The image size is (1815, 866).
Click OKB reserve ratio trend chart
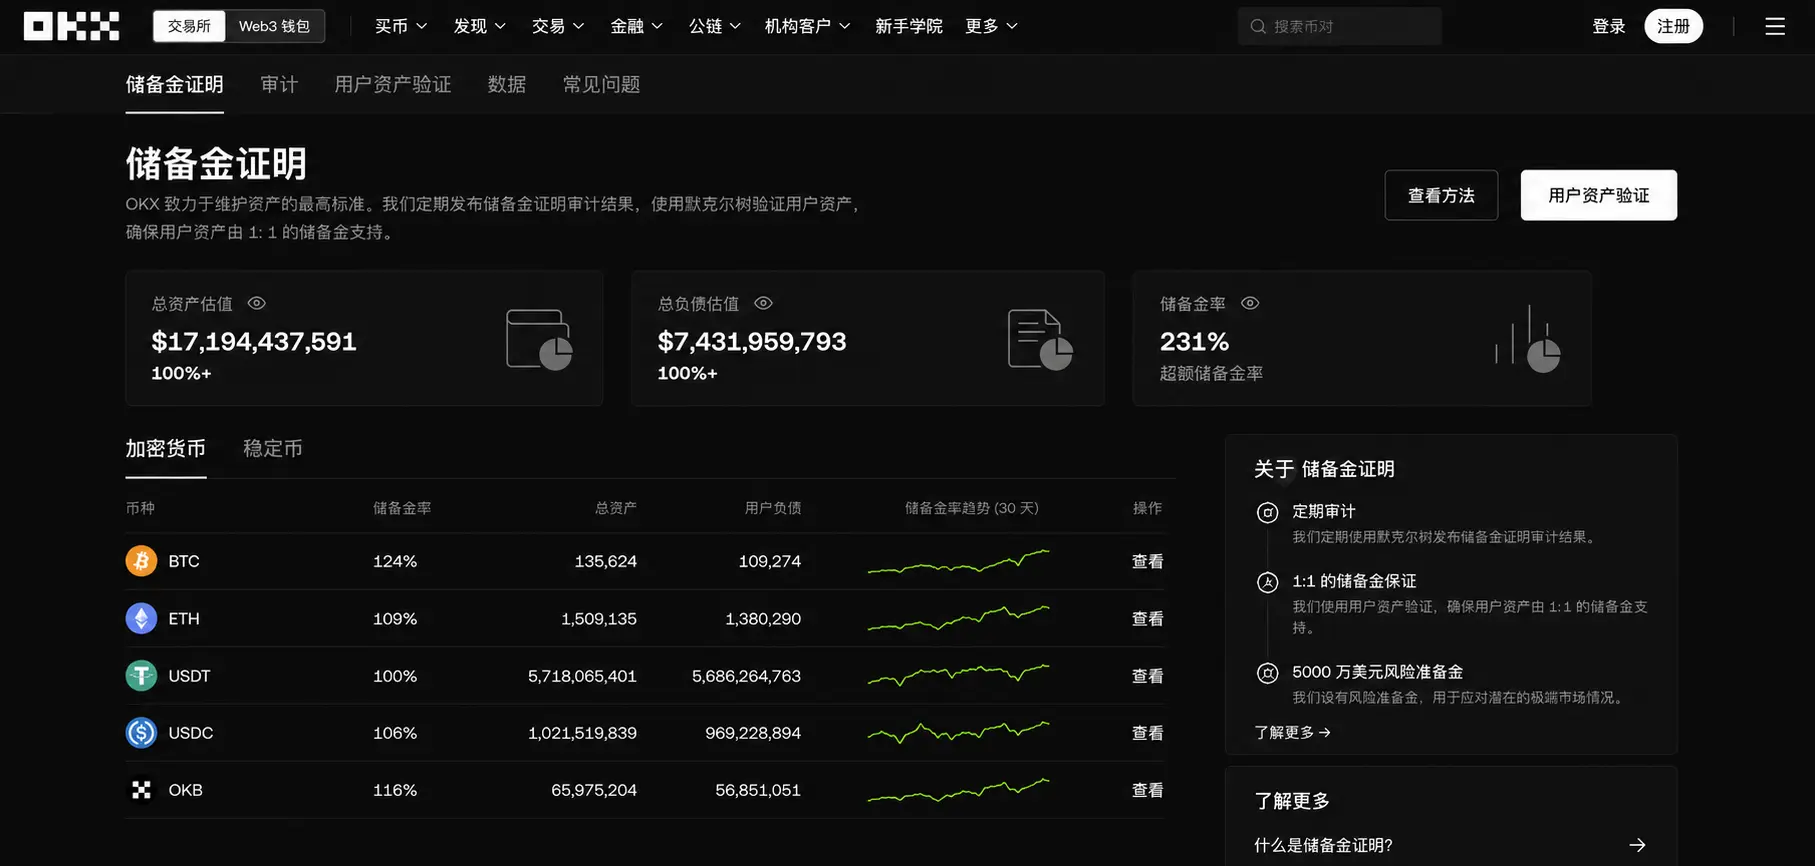958,790
